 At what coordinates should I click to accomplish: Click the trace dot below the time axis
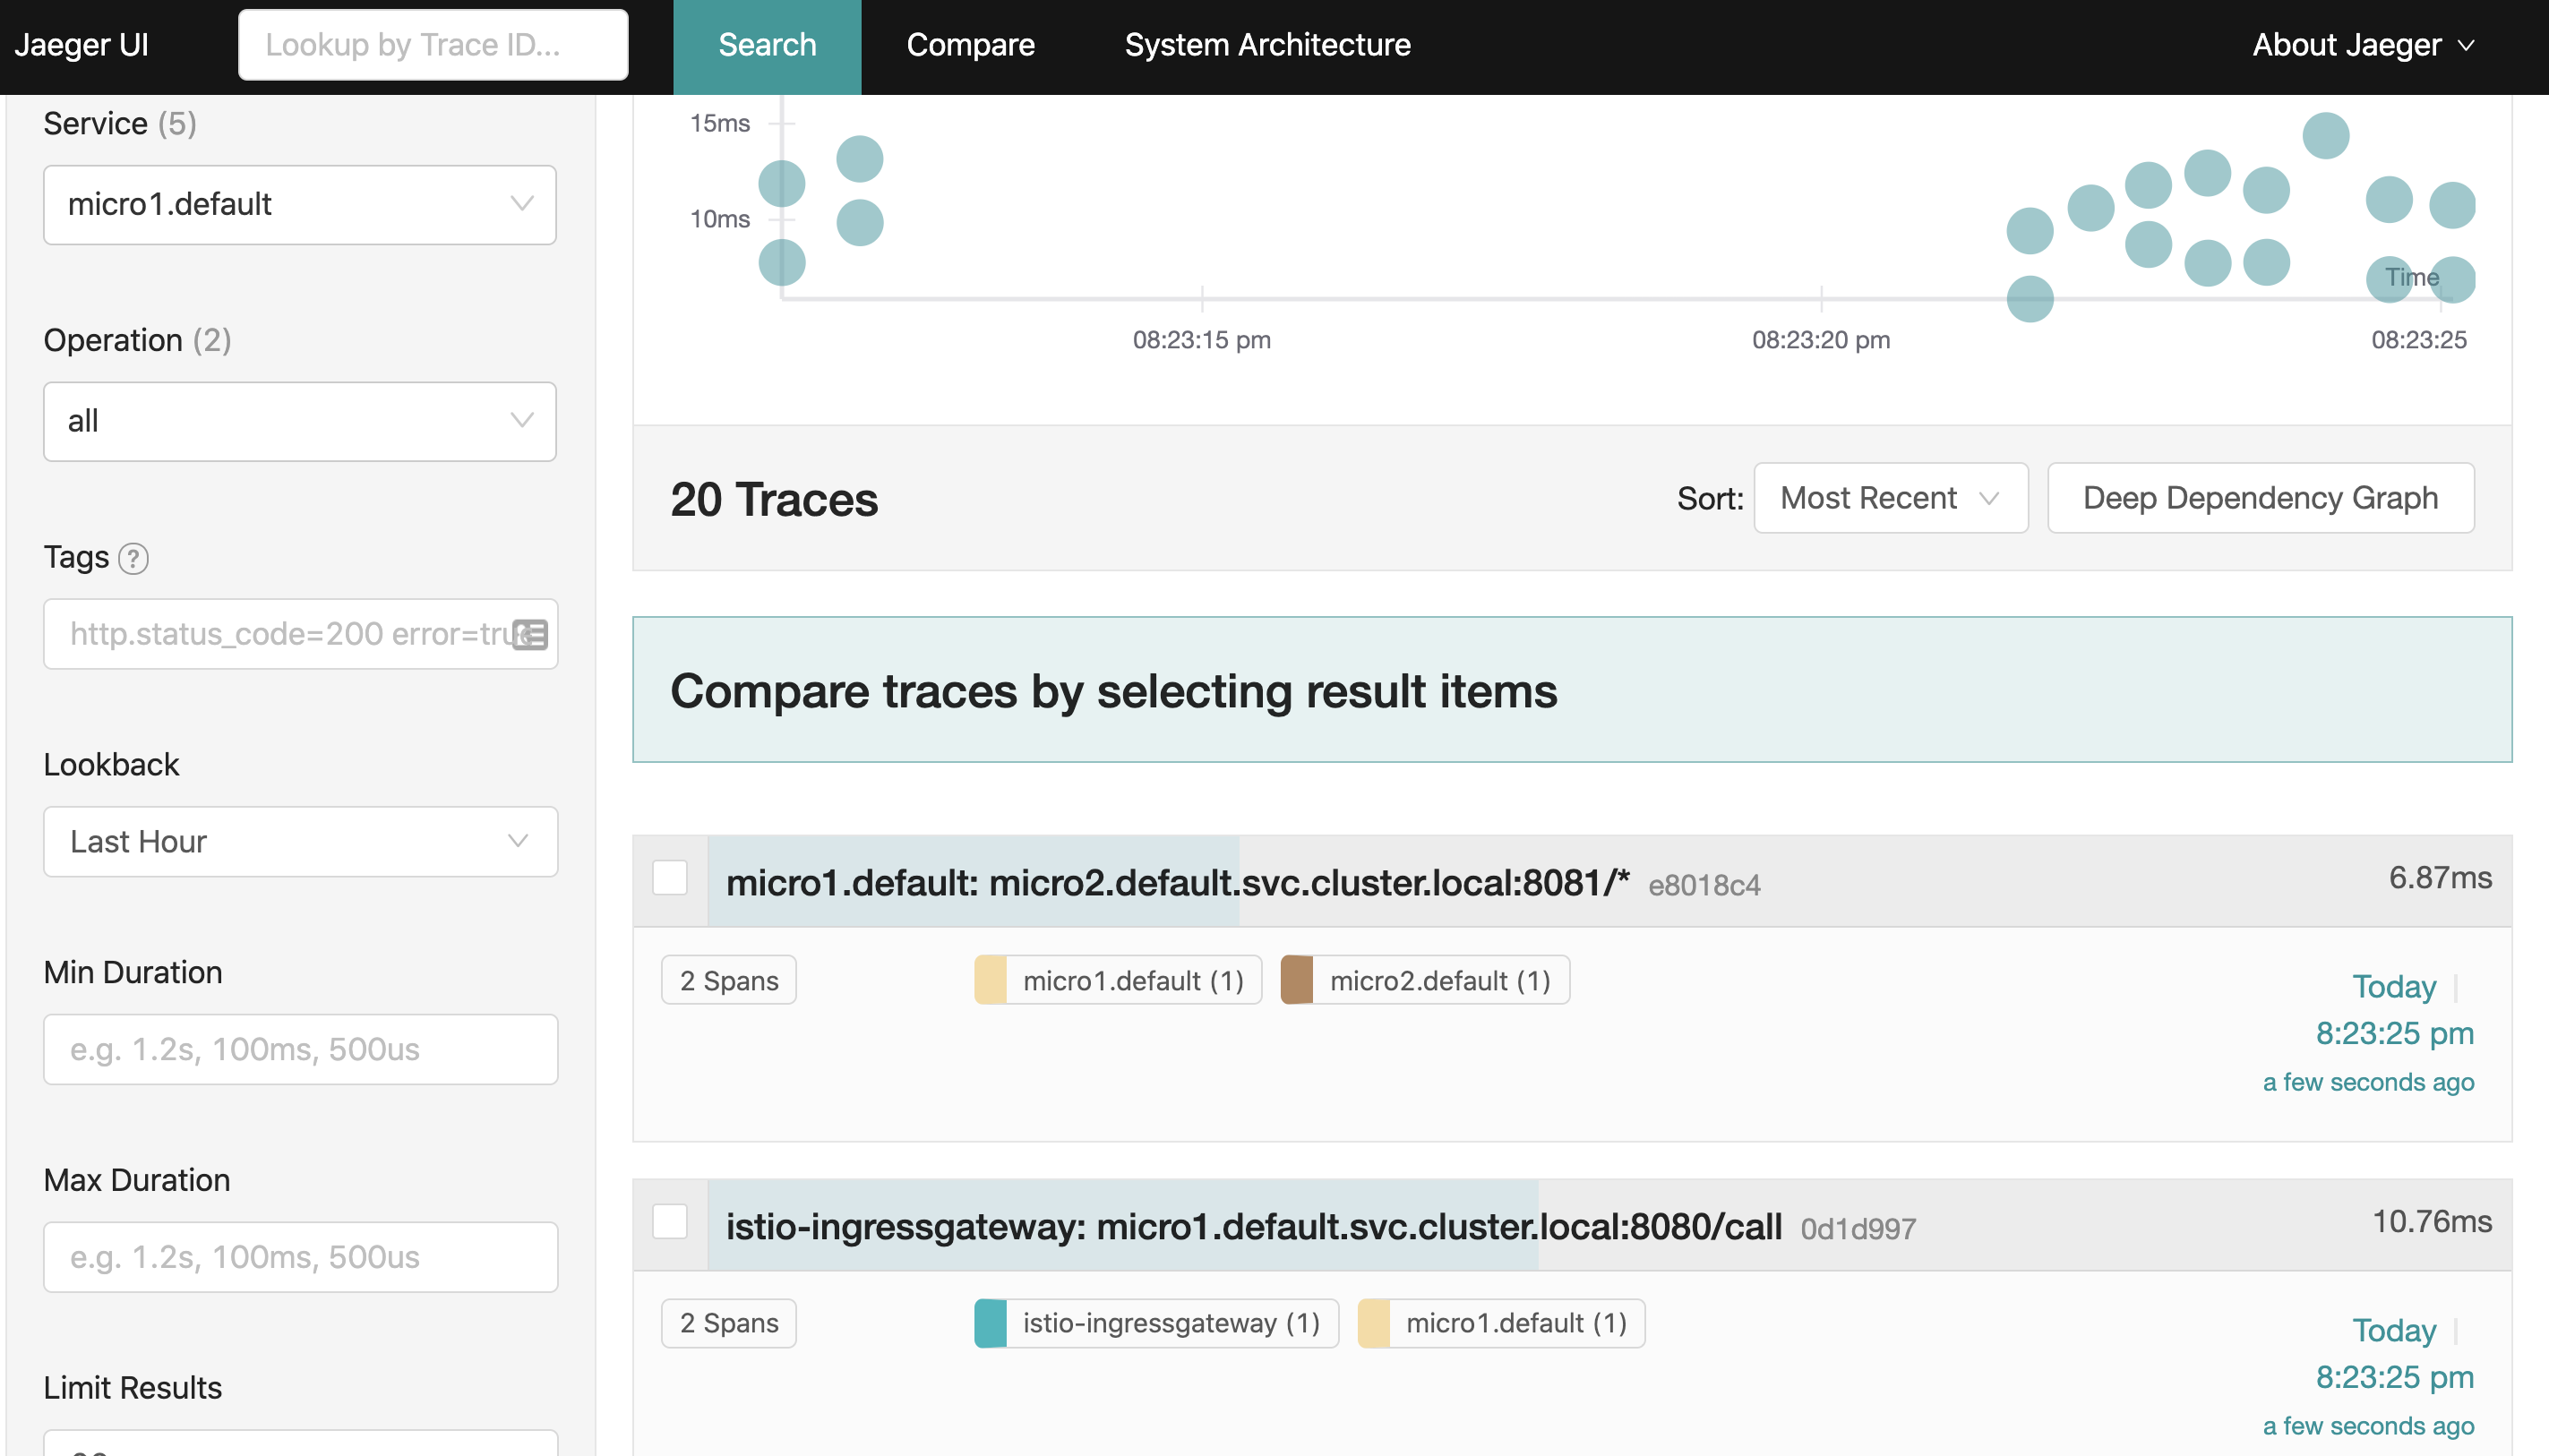(x=2029, y=299)
